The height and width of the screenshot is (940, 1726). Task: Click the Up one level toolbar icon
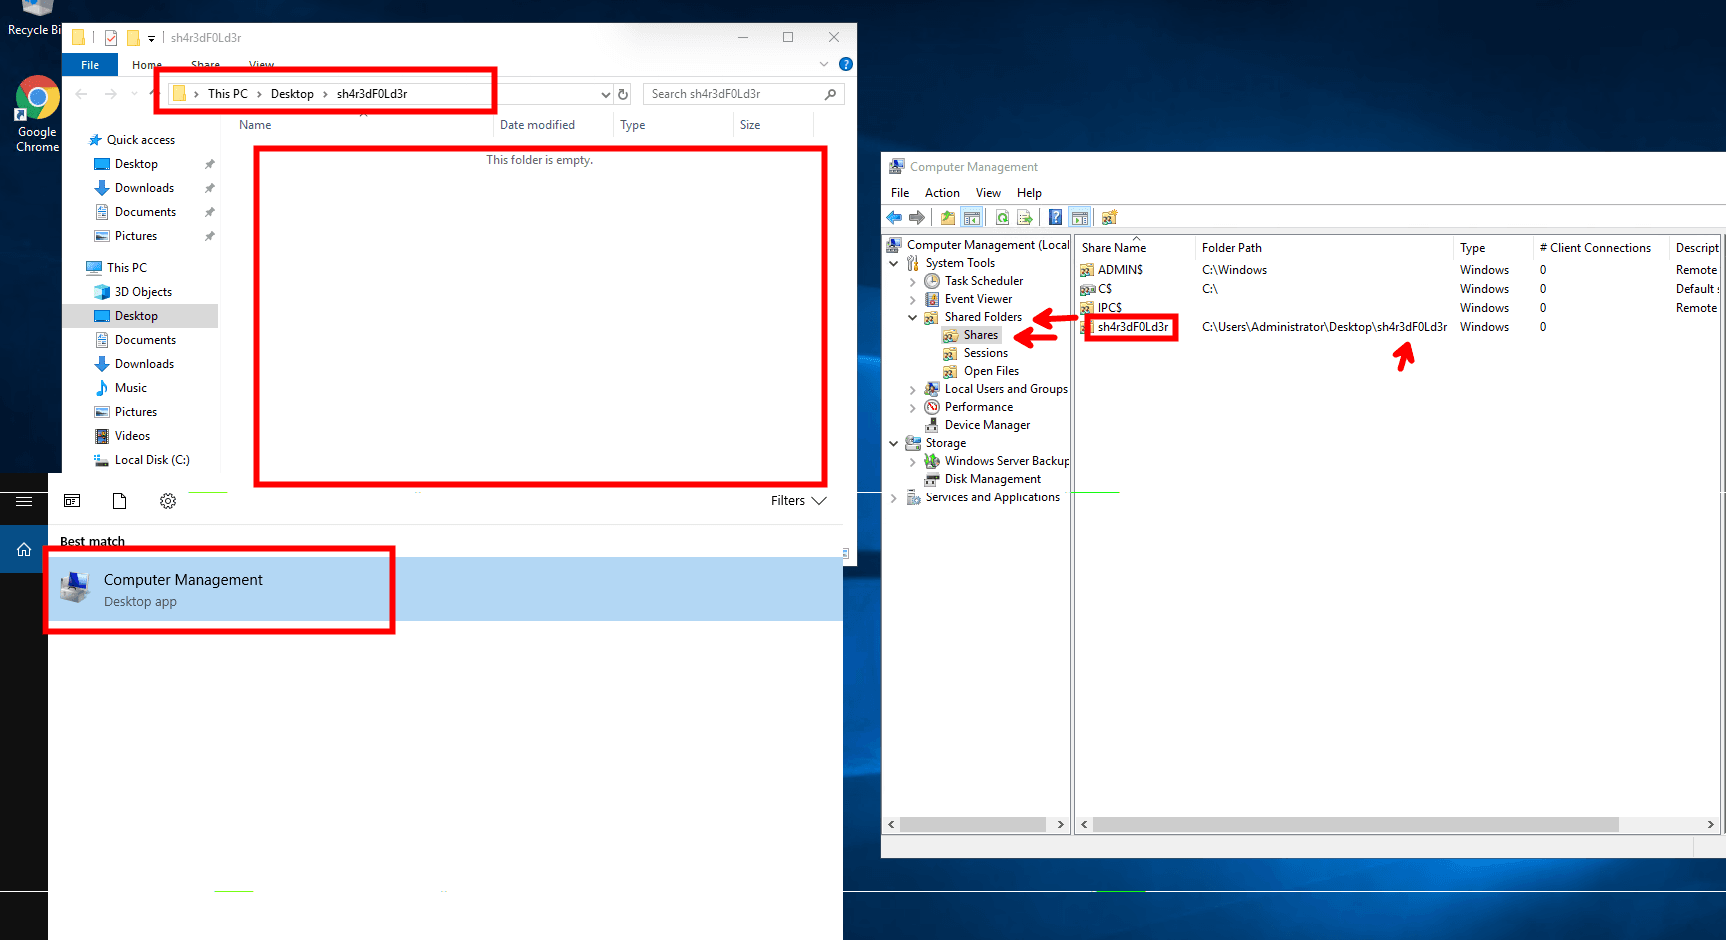948,218
